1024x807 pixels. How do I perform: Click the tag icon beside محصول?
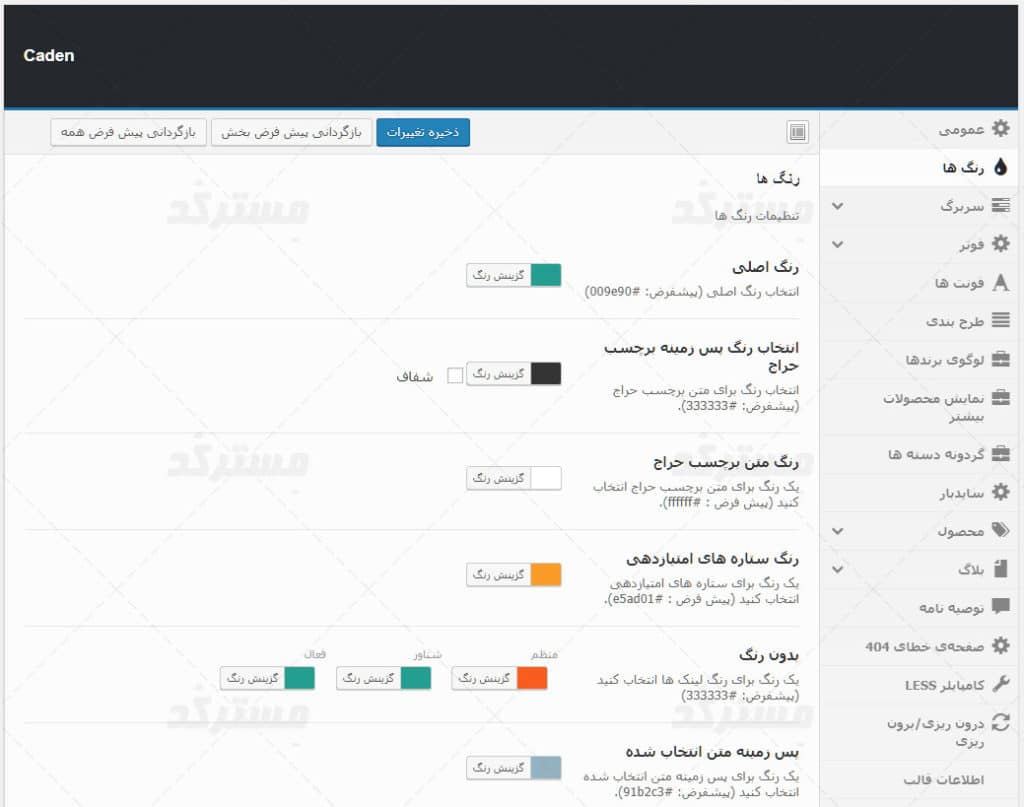(1000, 530)
